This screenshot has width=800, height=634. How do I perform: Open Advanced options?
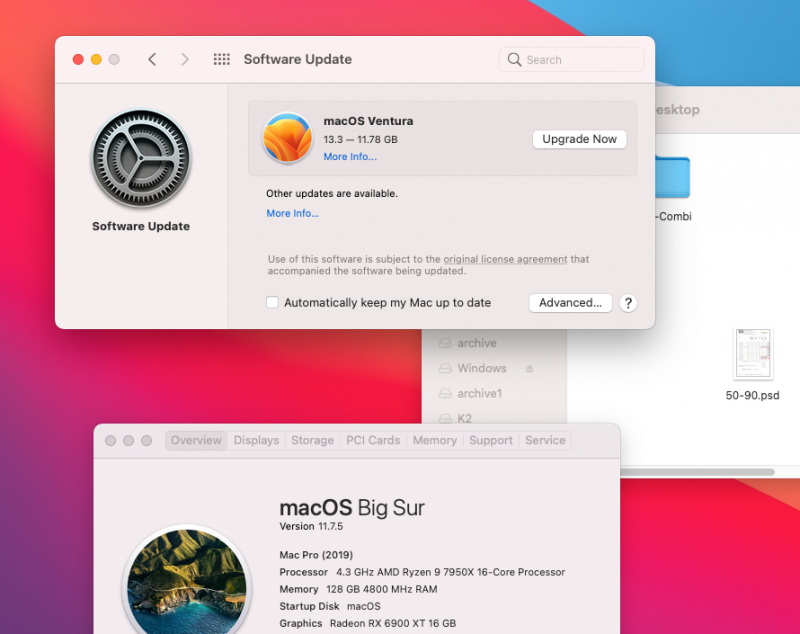click(570, 303)
